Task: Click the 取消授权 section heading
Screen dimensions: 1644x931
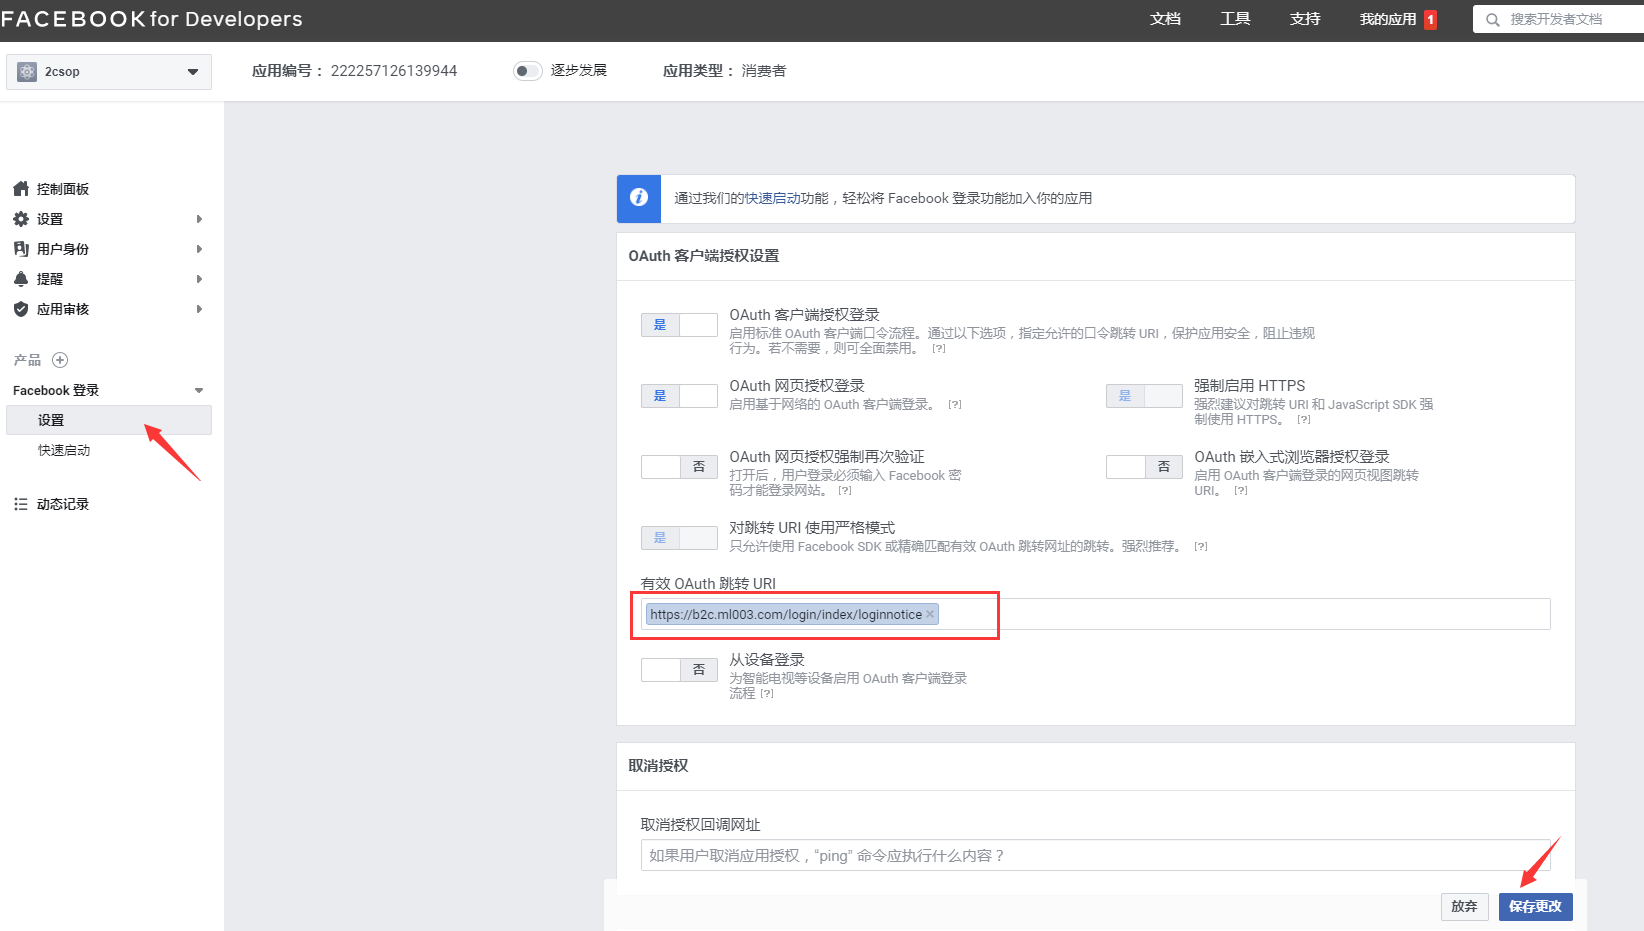Action: click(x=658, y=766)
